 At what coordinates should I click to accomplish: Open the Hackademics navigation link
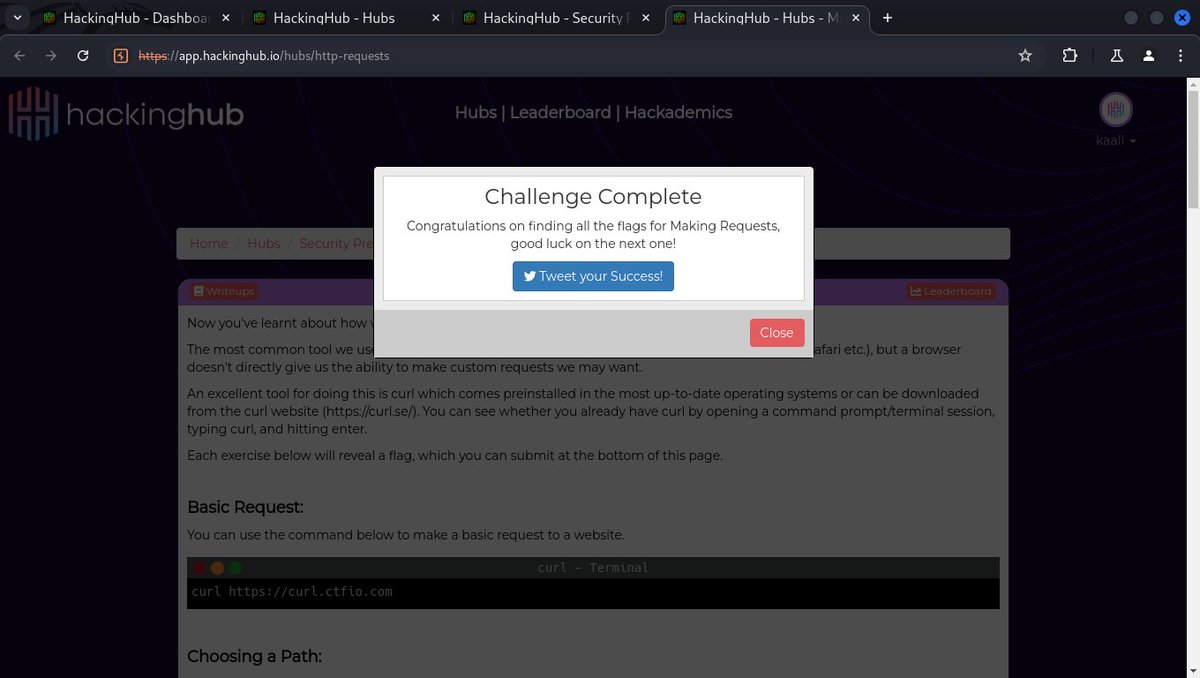[x=678, y=112]
